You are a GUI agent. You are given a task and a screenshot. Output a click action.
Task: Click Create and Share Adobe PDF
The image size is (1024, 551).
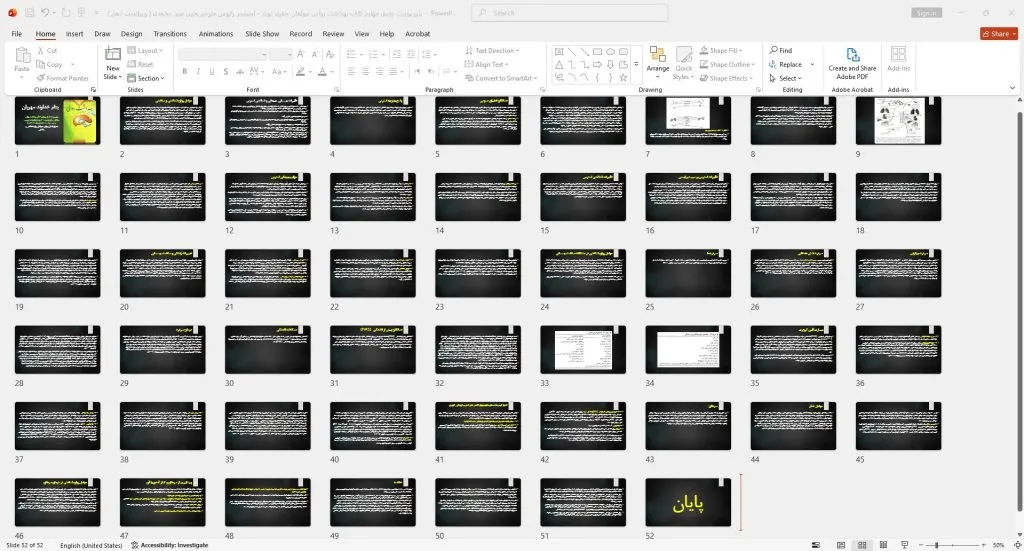(x=852, y=63)
